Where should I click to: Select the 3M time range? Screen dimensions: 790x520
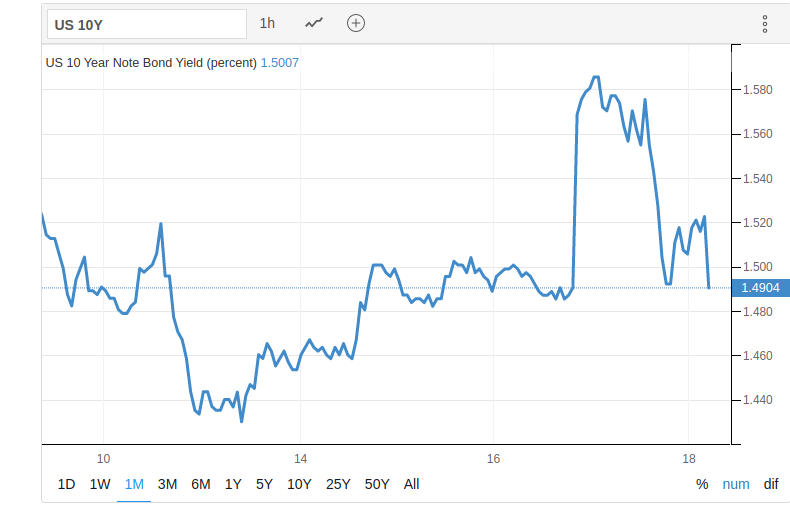pos(167,484)
